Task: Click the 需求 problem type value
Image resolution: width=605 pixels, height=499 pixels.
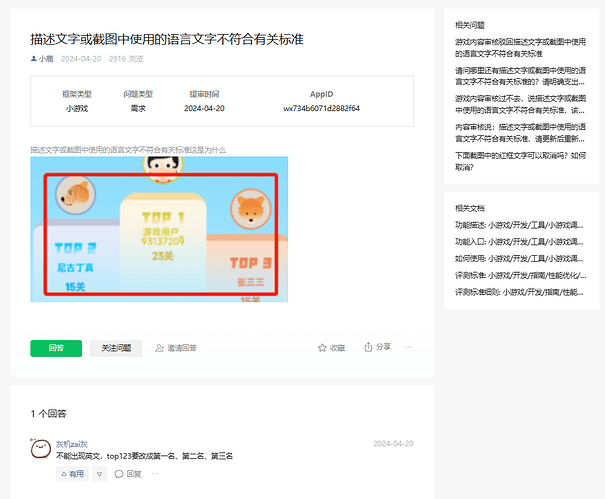Action: [x=138, y=108]
